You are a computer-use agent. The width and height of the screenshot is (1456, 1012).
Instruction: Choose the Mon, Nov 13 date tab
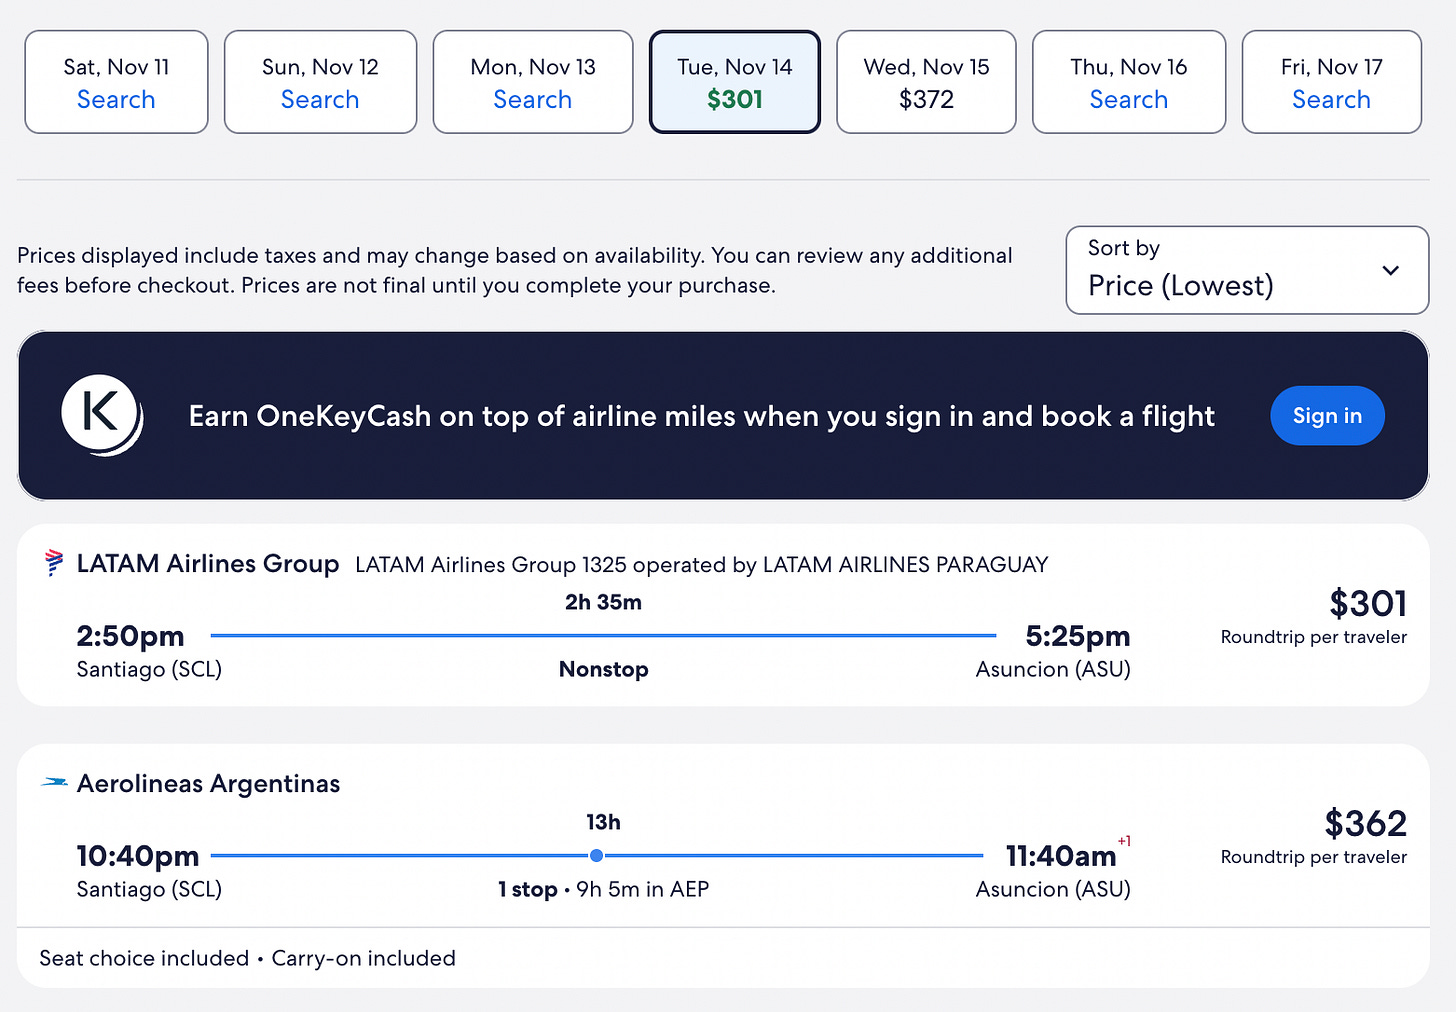click(533, 82)
